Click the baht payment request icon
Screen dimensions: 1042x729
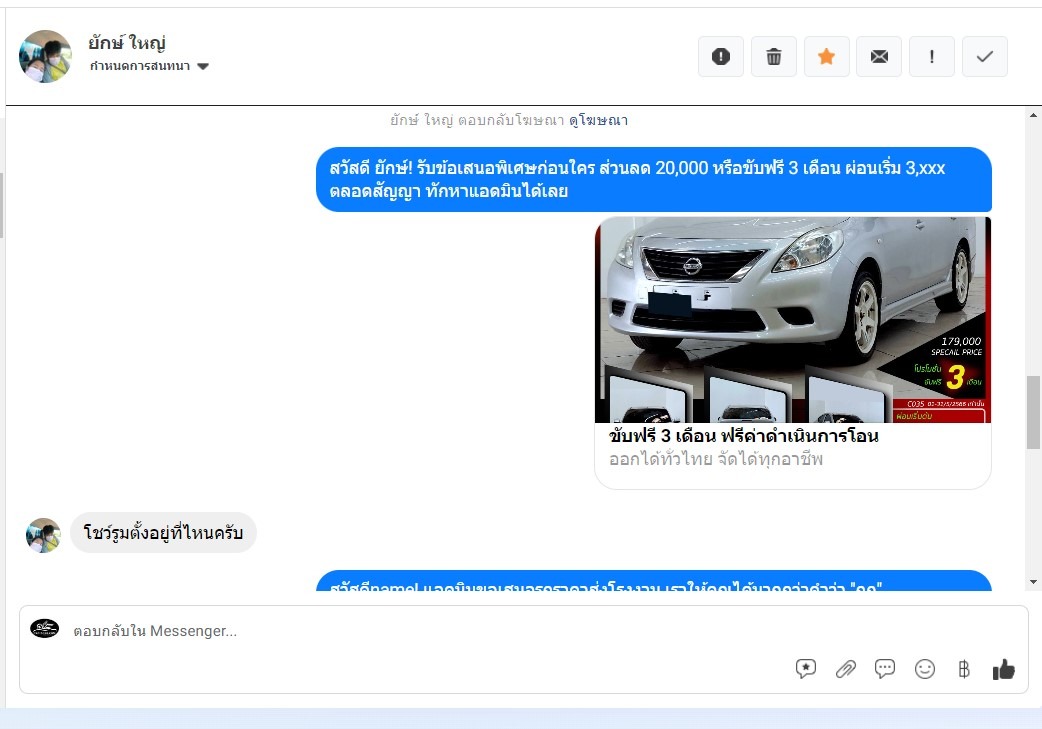point(964,669)
